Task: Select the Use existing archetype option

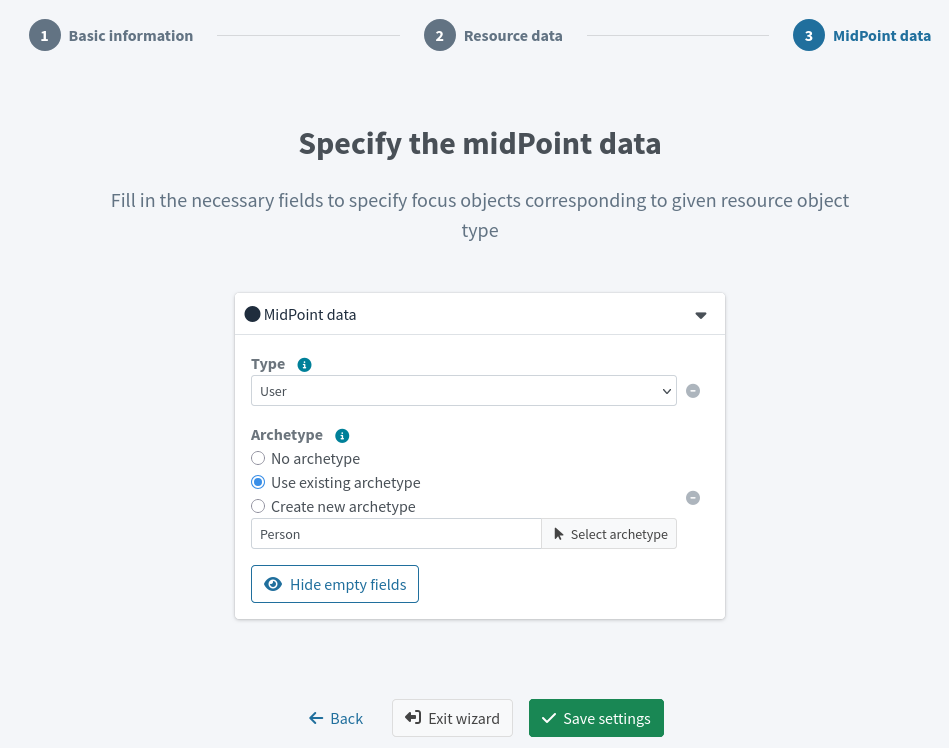Action: tap(258, 482)
